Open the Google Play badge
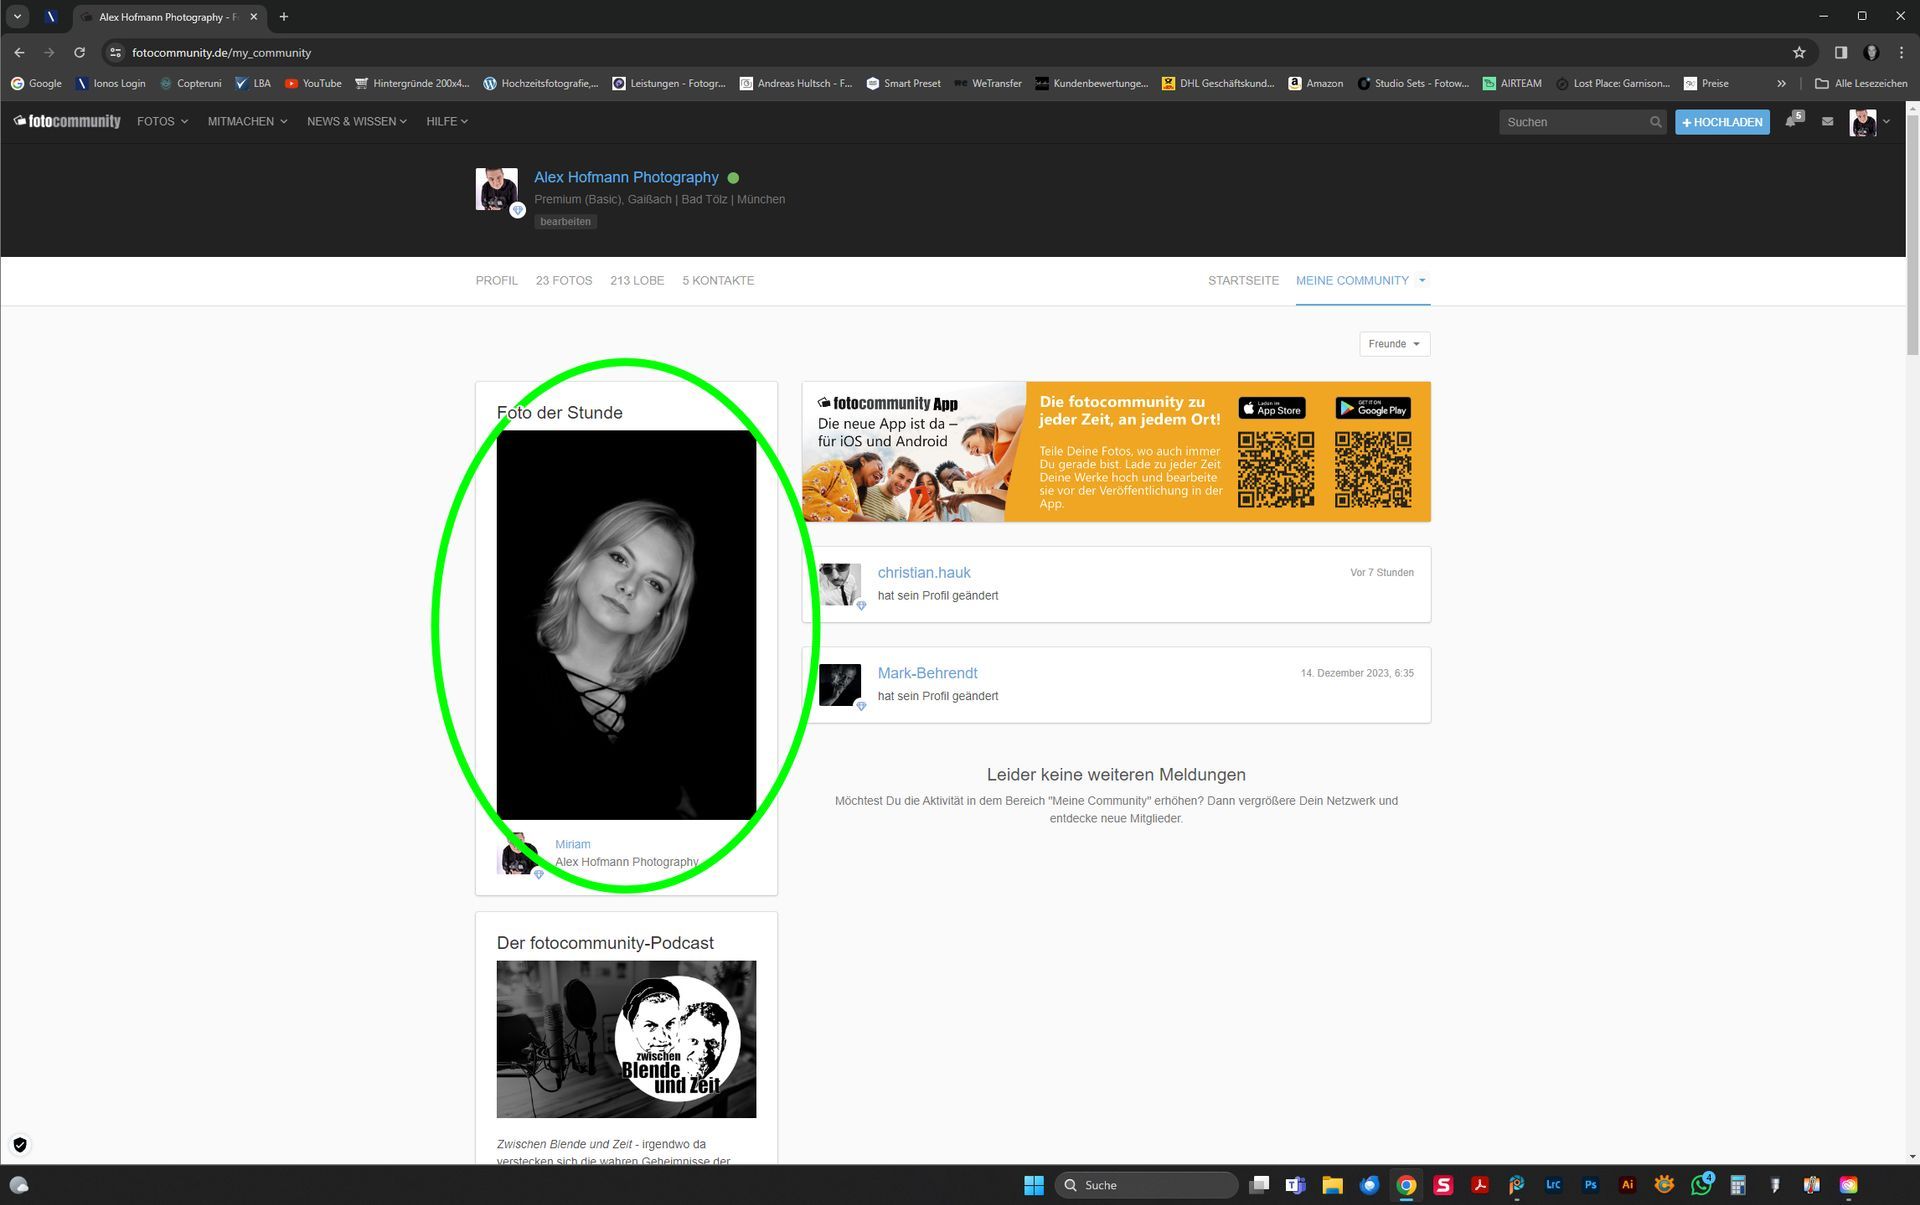 coord(1372,409)
